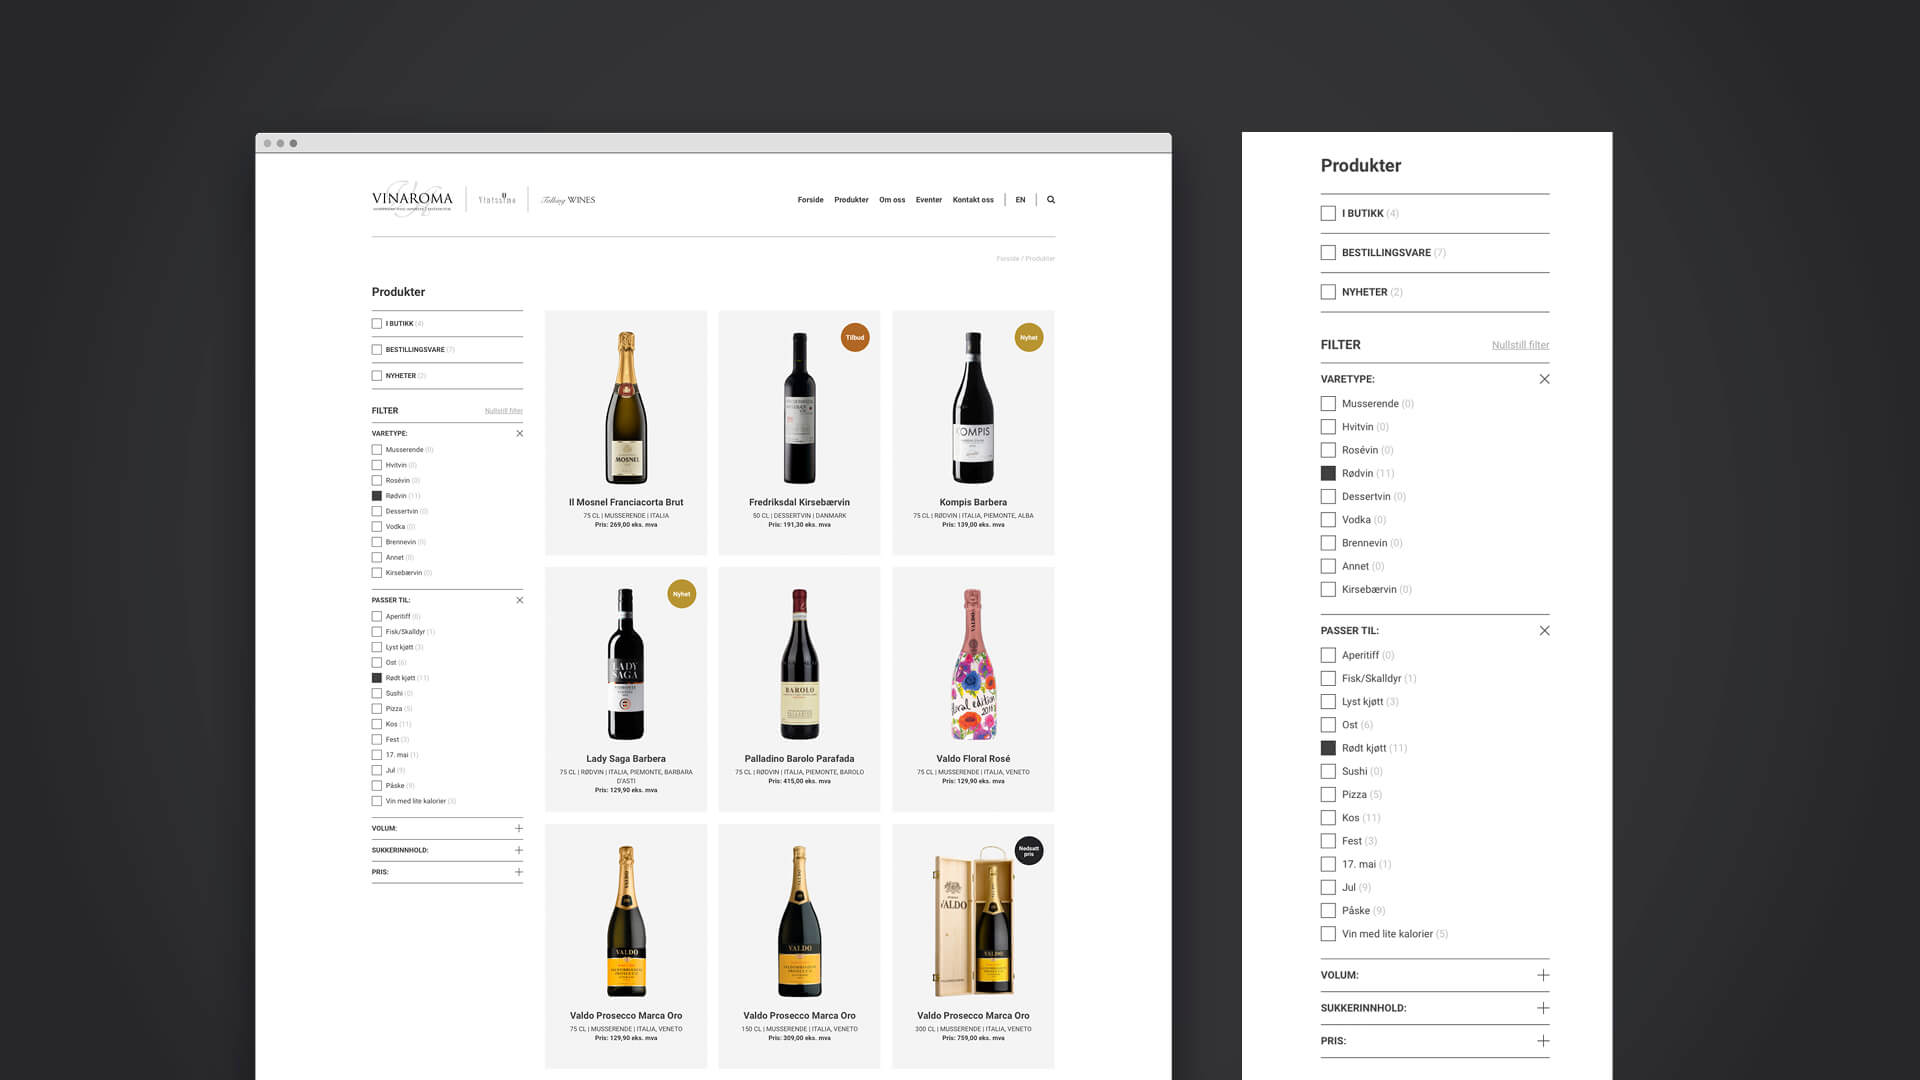Click the Talhaug Wines logo
The image size is (1920, 1080).
(568, 200)
